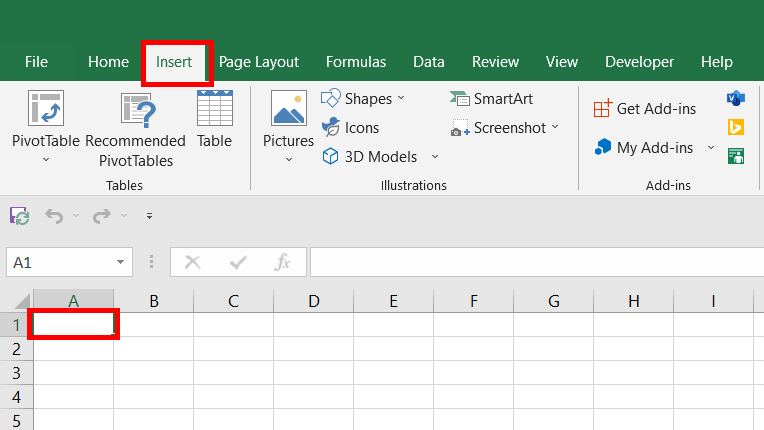
Task: Open the Screenshot dropdown
Action: (555, 128)
